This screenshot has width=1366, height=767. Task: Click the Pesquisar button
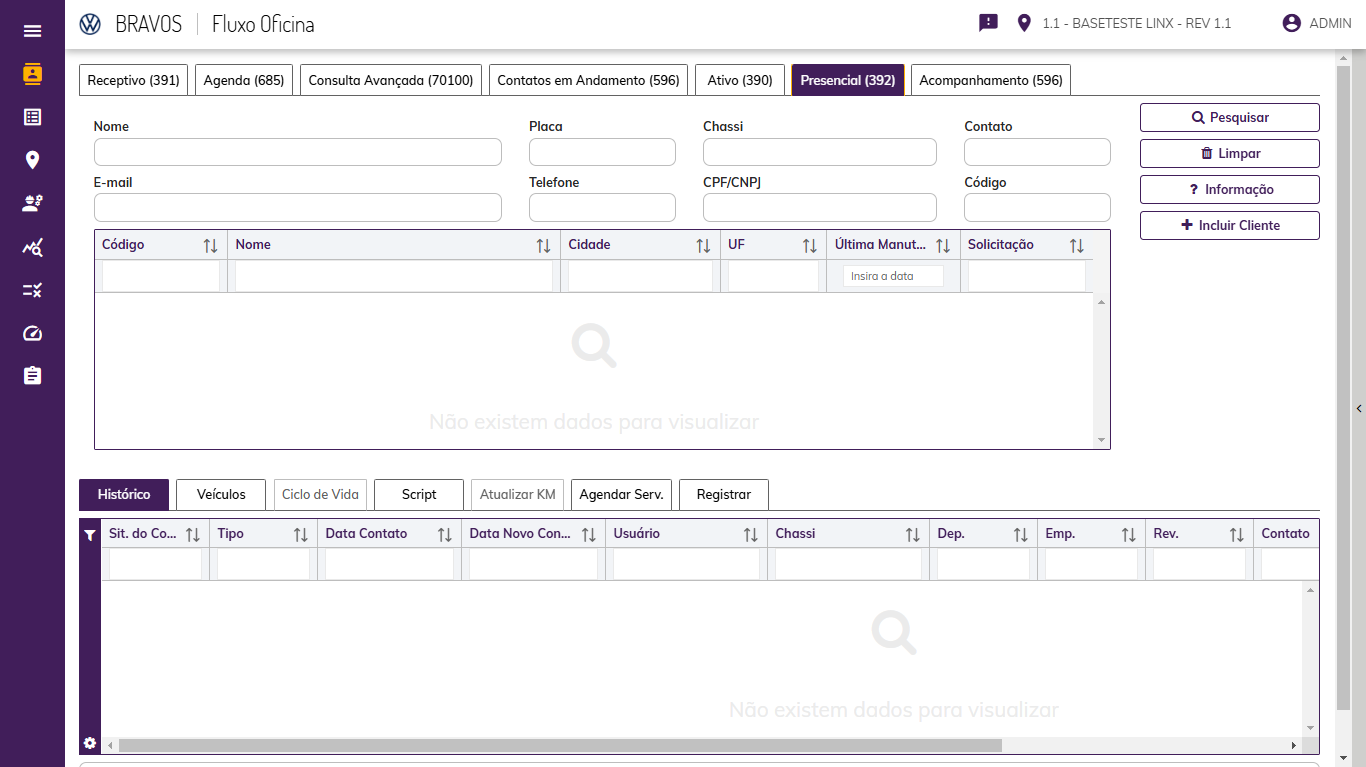1229,118
